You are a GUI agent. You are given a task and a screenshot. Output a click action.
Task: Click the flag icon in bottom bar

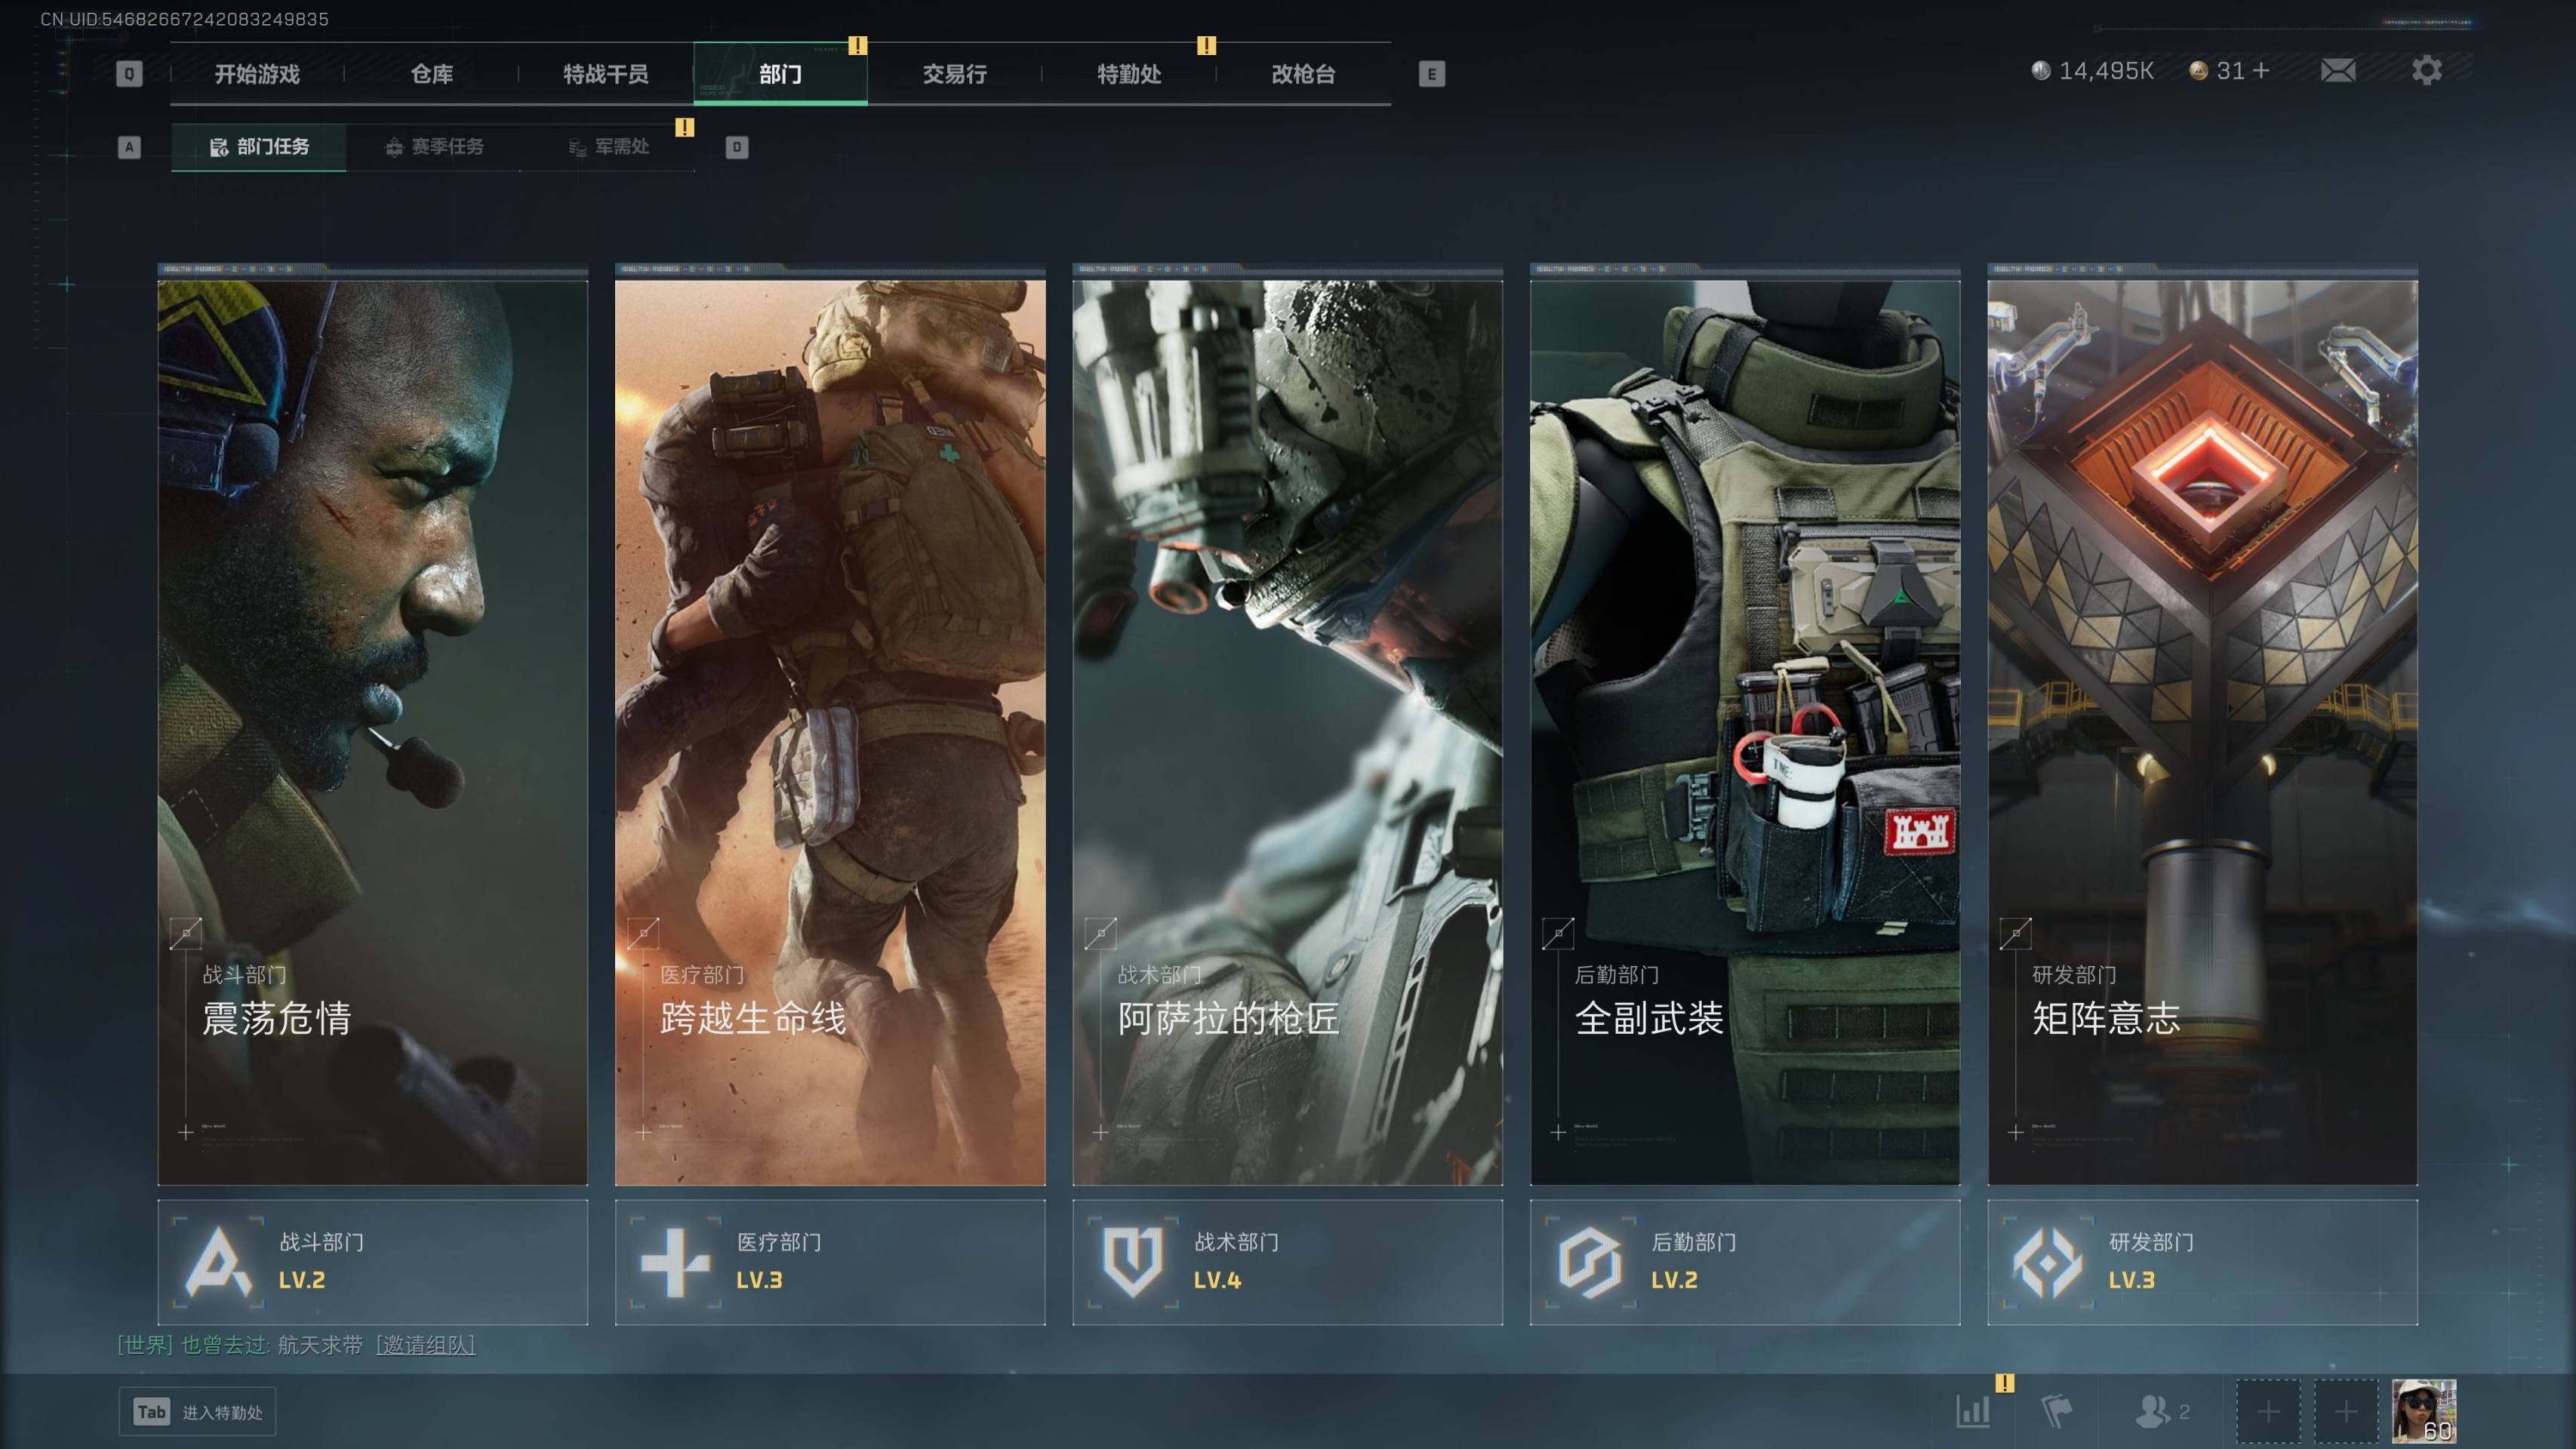click(2056, 1411)
